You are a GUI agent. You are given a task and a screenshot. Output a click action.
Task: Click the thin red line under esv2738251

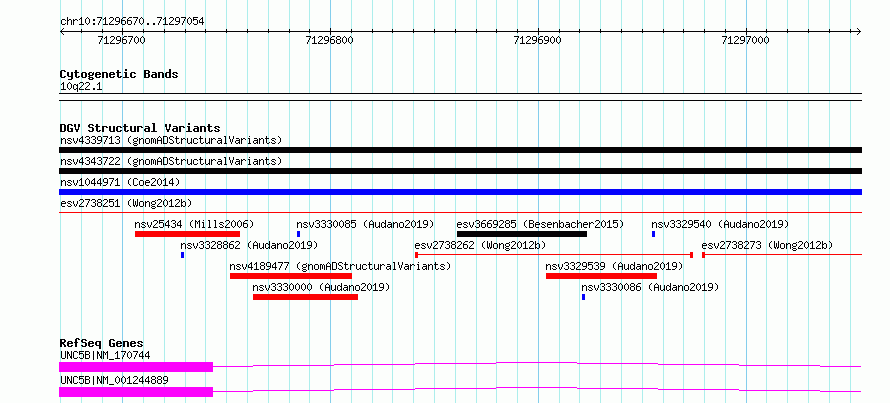(x=460, y=213)
